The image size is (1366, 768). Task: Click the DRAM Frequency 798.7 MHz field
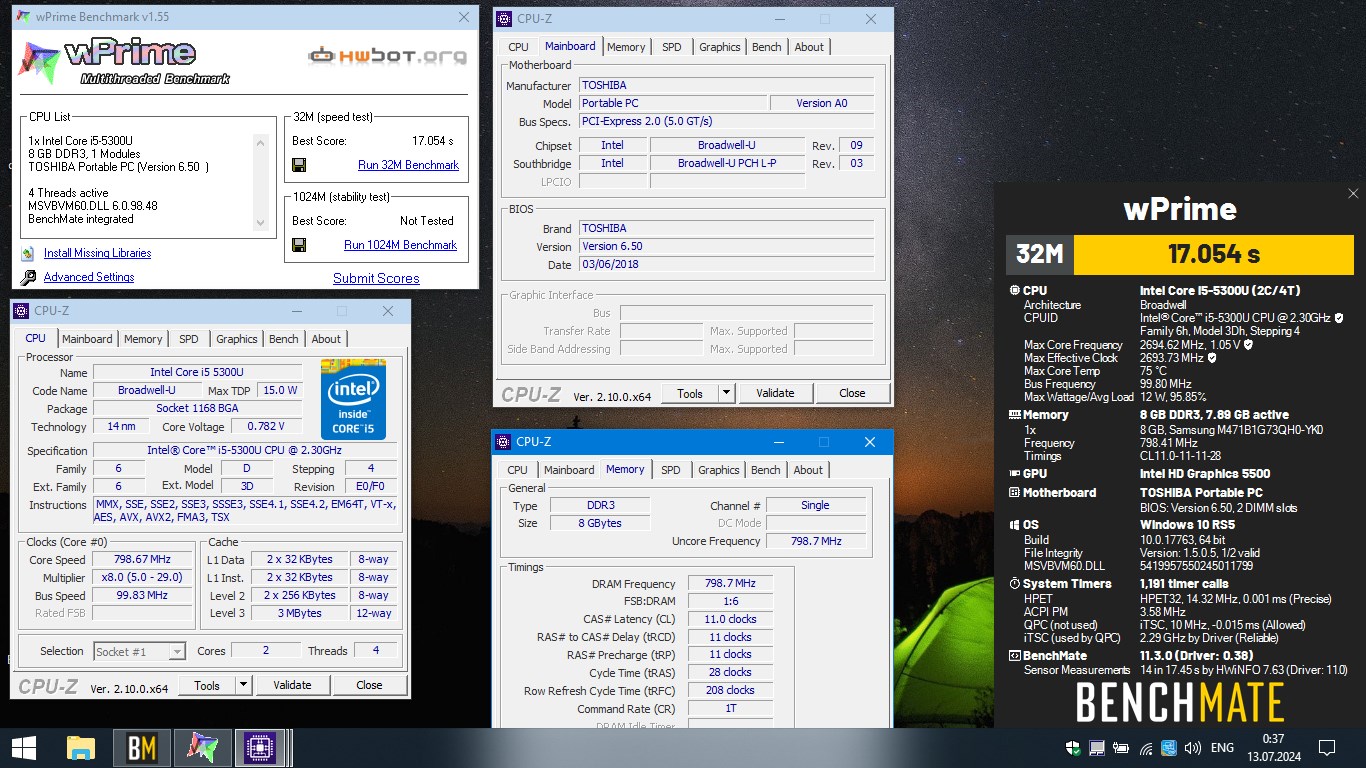[730, 583]
